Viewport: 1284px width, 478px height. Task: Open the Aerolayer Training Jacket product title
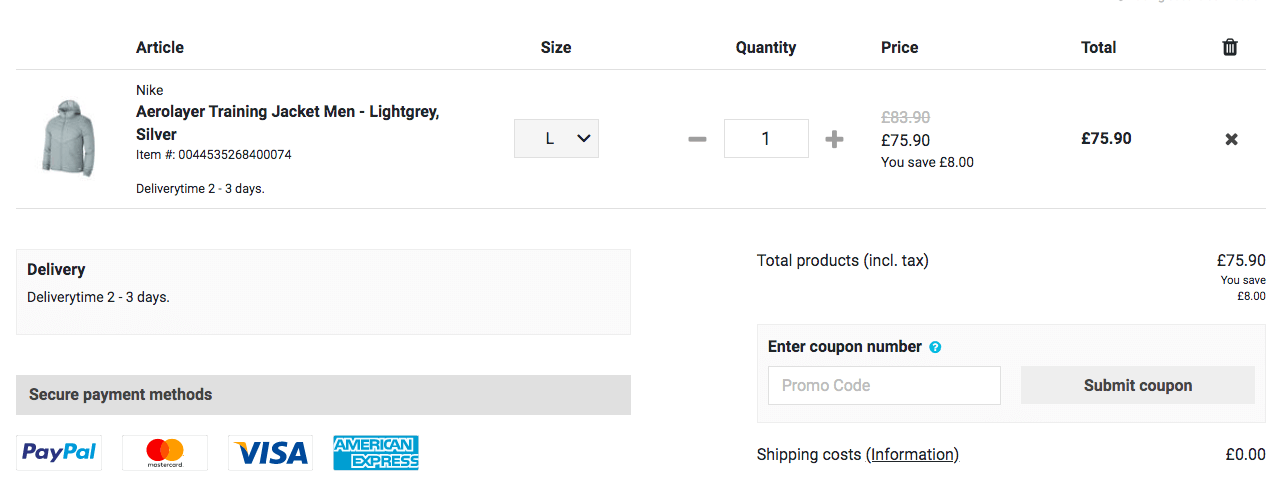click(287, 122)
